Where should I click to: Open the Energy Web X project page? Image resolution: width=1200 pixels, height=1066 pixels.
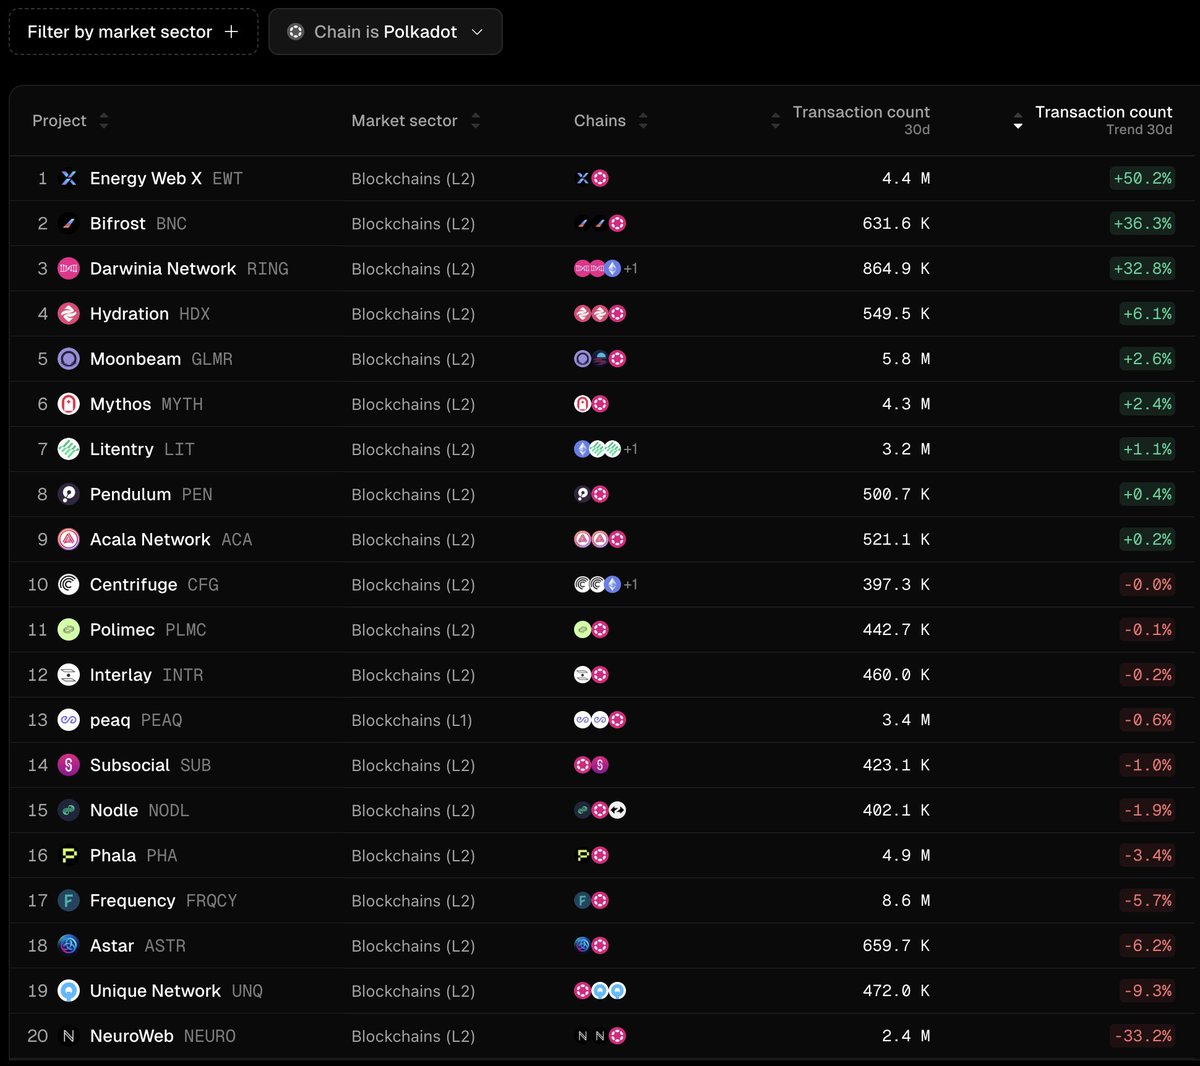tap(146, 178)
